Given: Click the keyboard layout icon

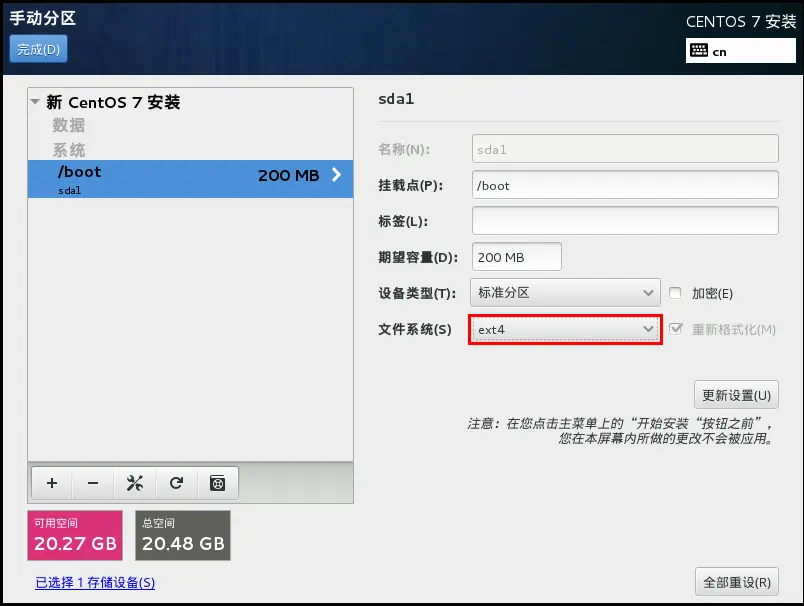Looking at the screenshot, I should pyautogui.click(x=699, y=50).
